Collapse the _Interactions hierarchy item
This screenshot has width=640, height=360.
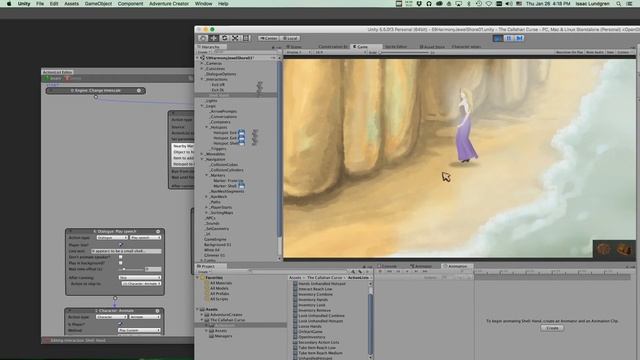(202, 79)
